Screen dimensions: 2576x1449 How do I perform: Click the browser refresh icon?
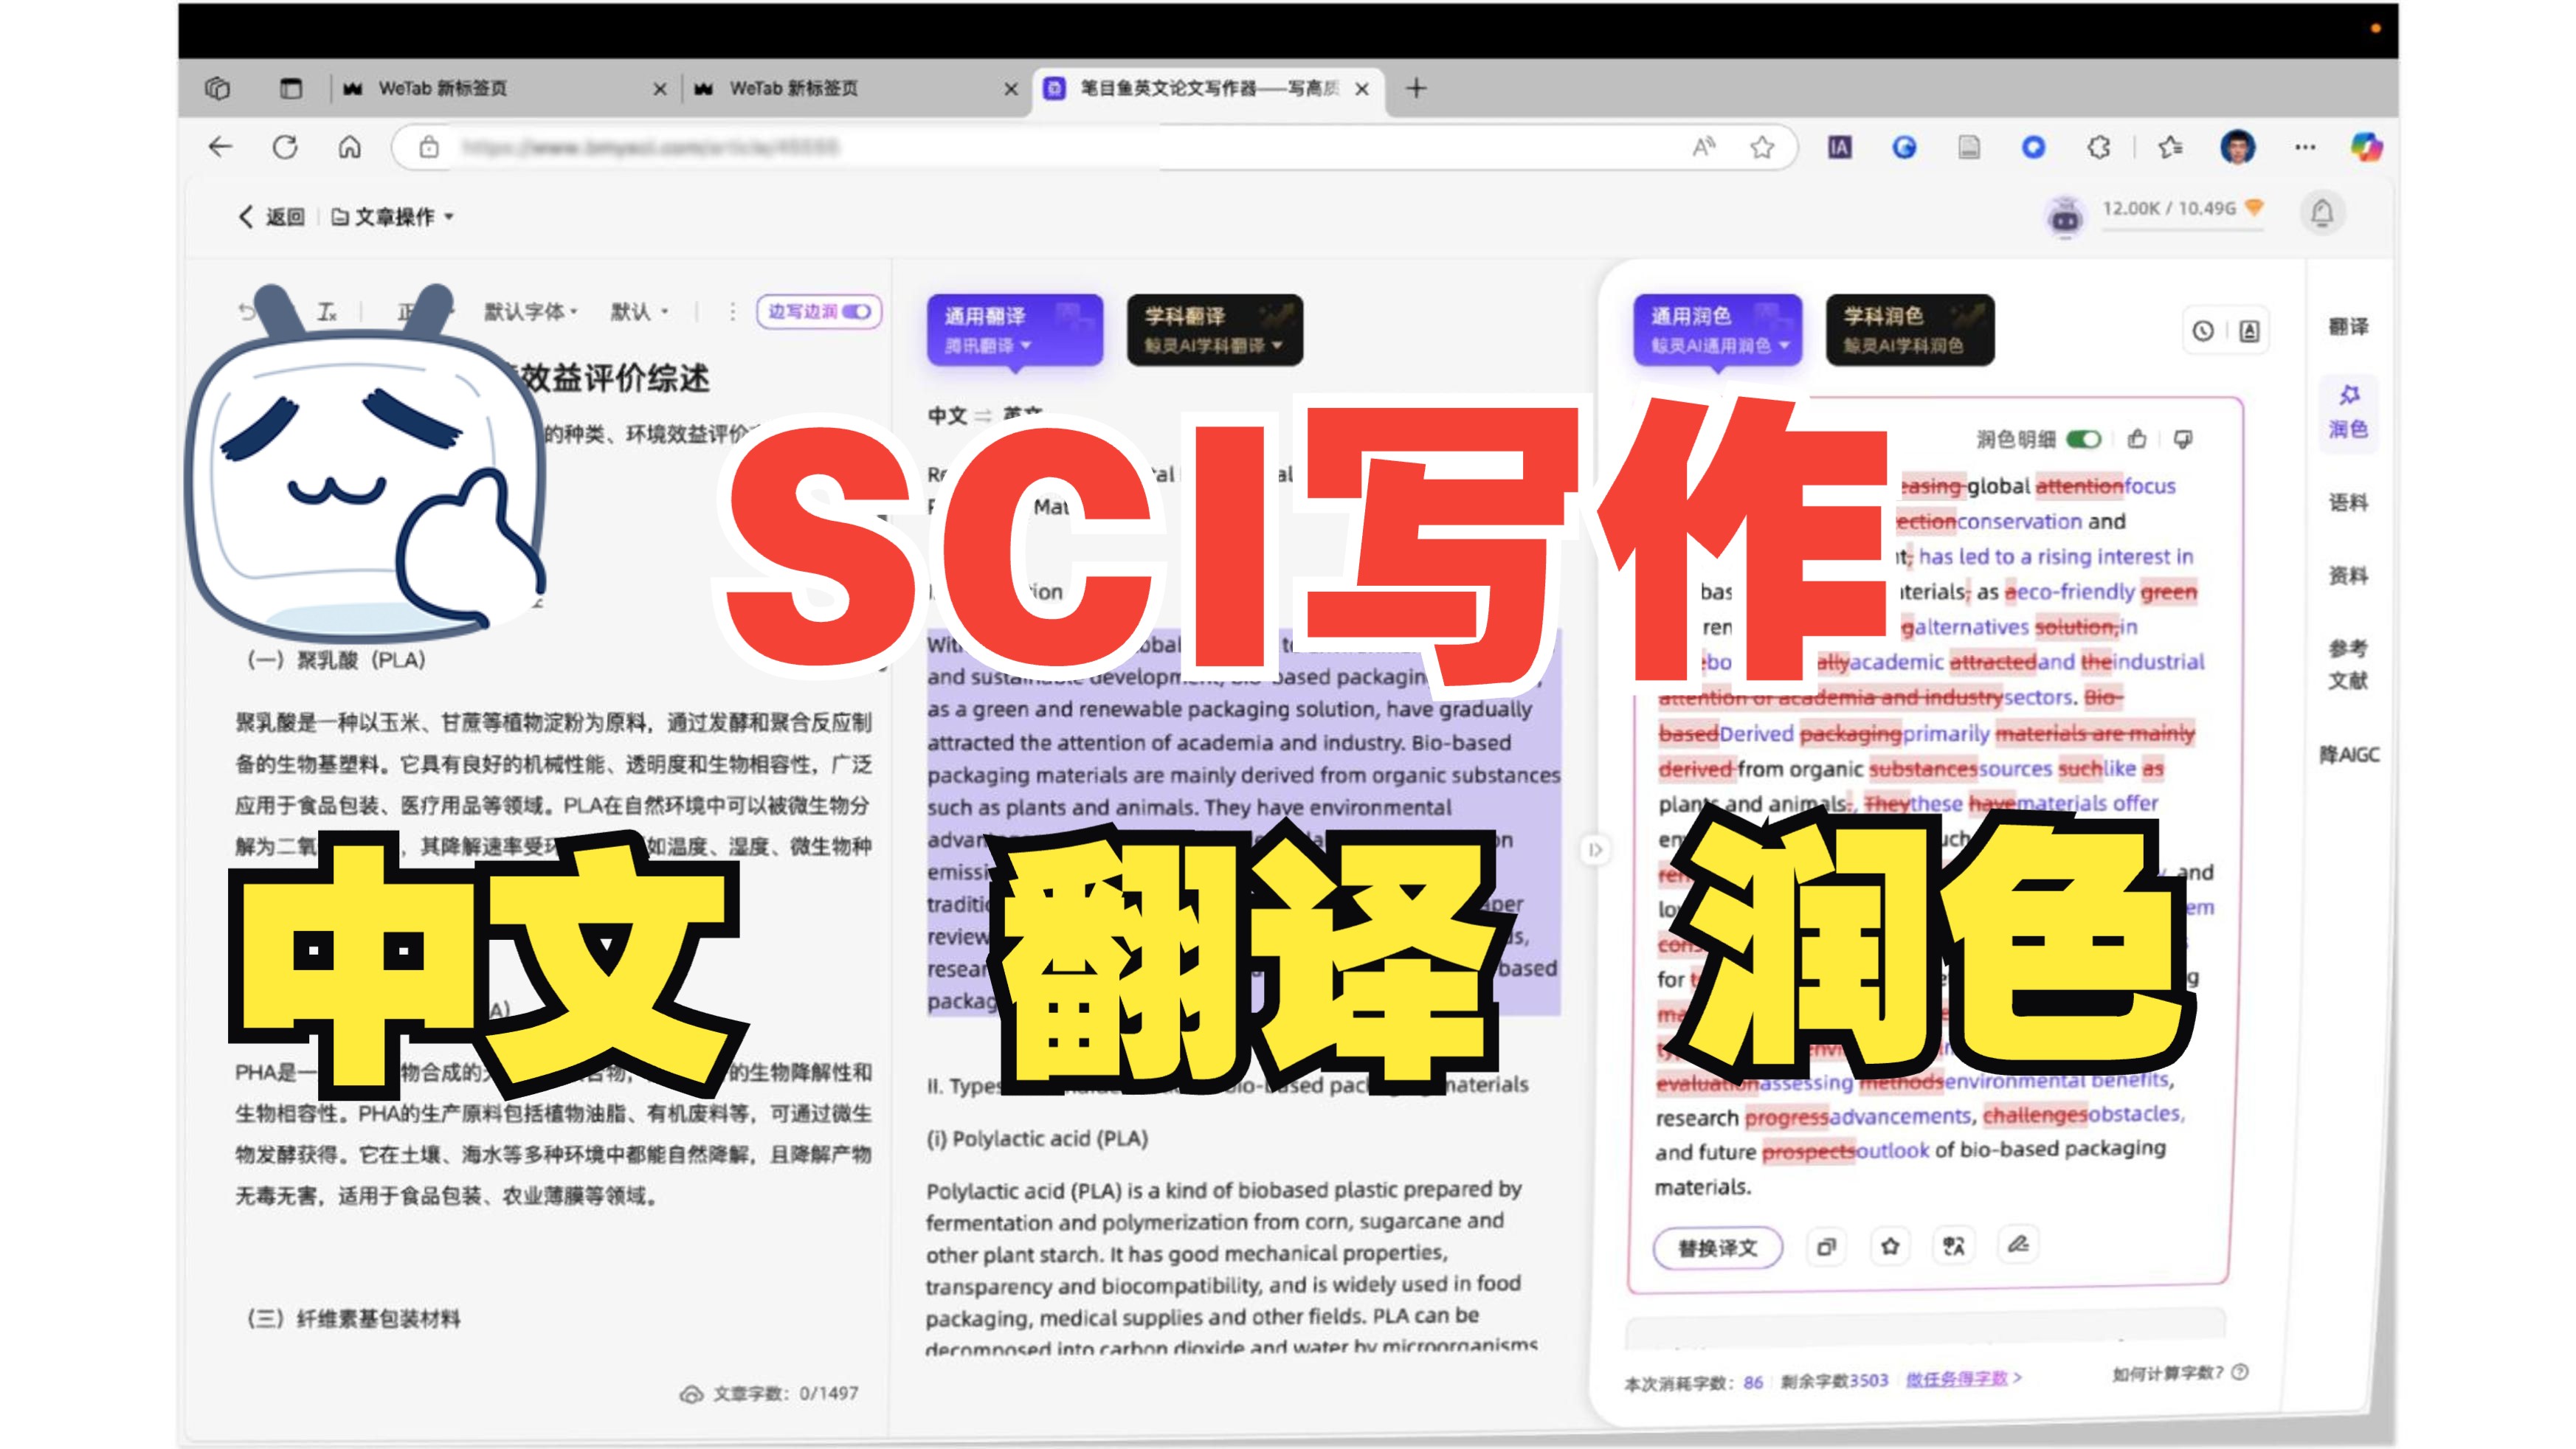[x=285, y=148]
